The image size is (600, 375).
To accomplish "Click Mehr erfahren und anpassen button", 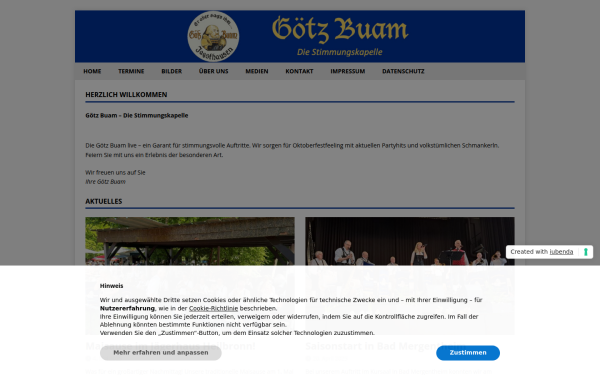I will click(x=161, y=353).
